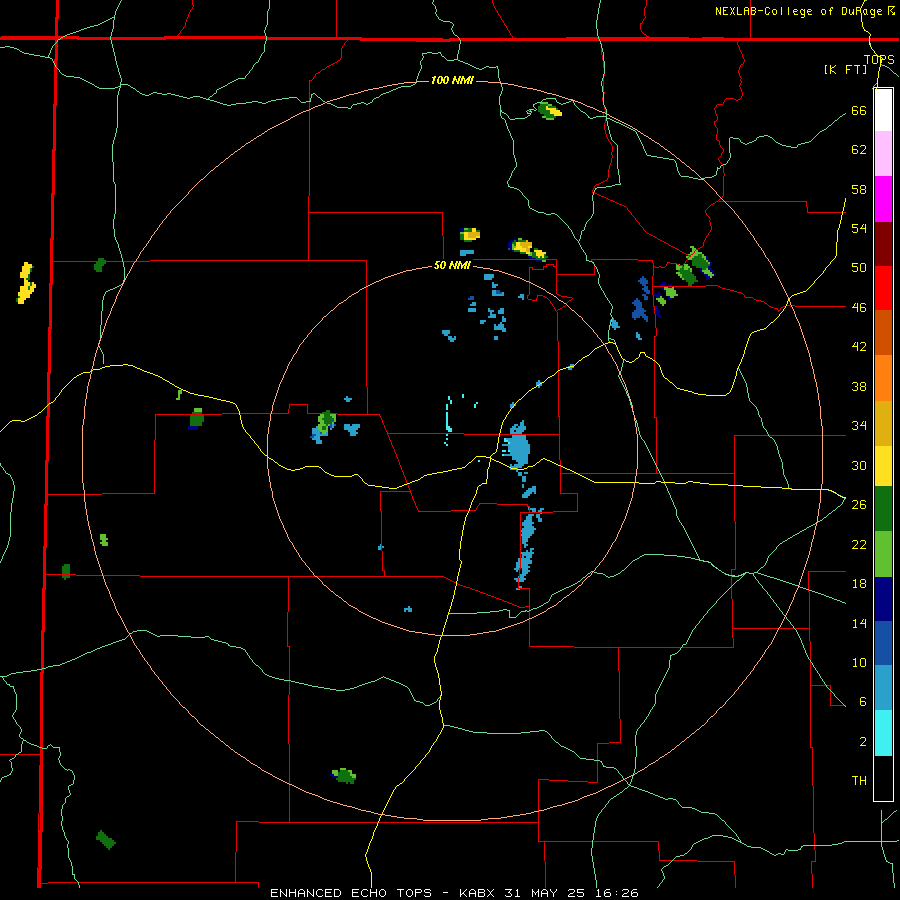Click the 'KABX' radar site identifier
Viewport: 900px width, 900px height.
(x=479, y=893)
